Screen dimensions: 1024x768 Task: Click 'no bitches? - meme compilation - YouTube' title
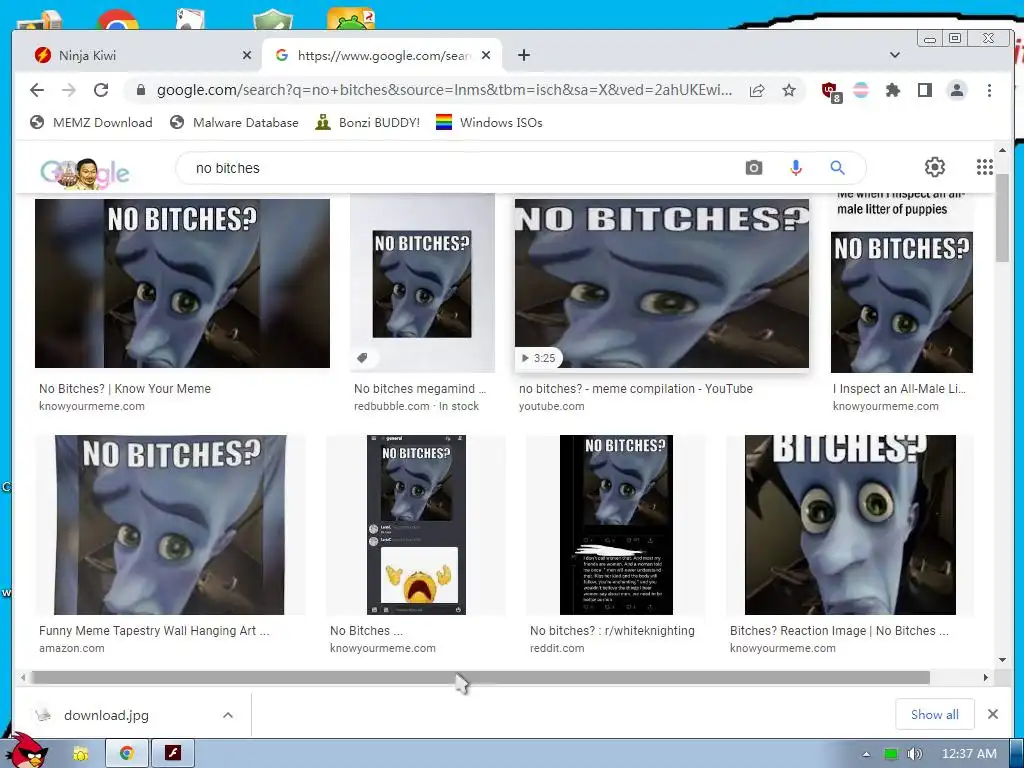(635, 389)
